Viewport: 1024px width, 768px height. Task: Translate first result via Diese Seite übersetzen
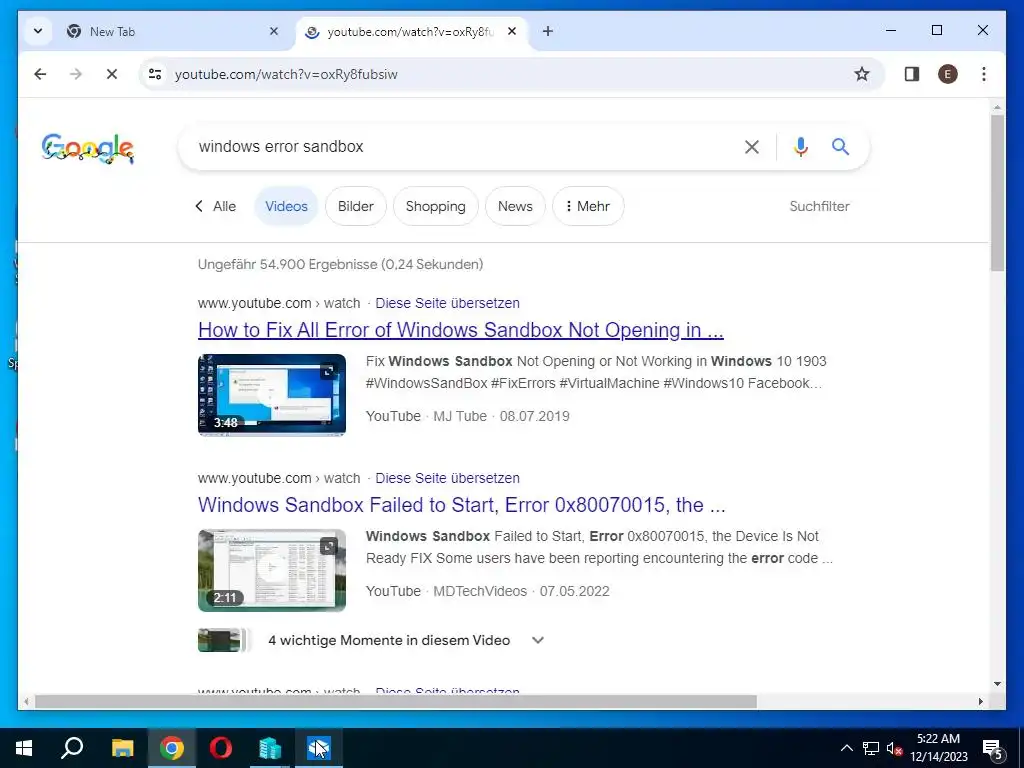click(447, 303)
